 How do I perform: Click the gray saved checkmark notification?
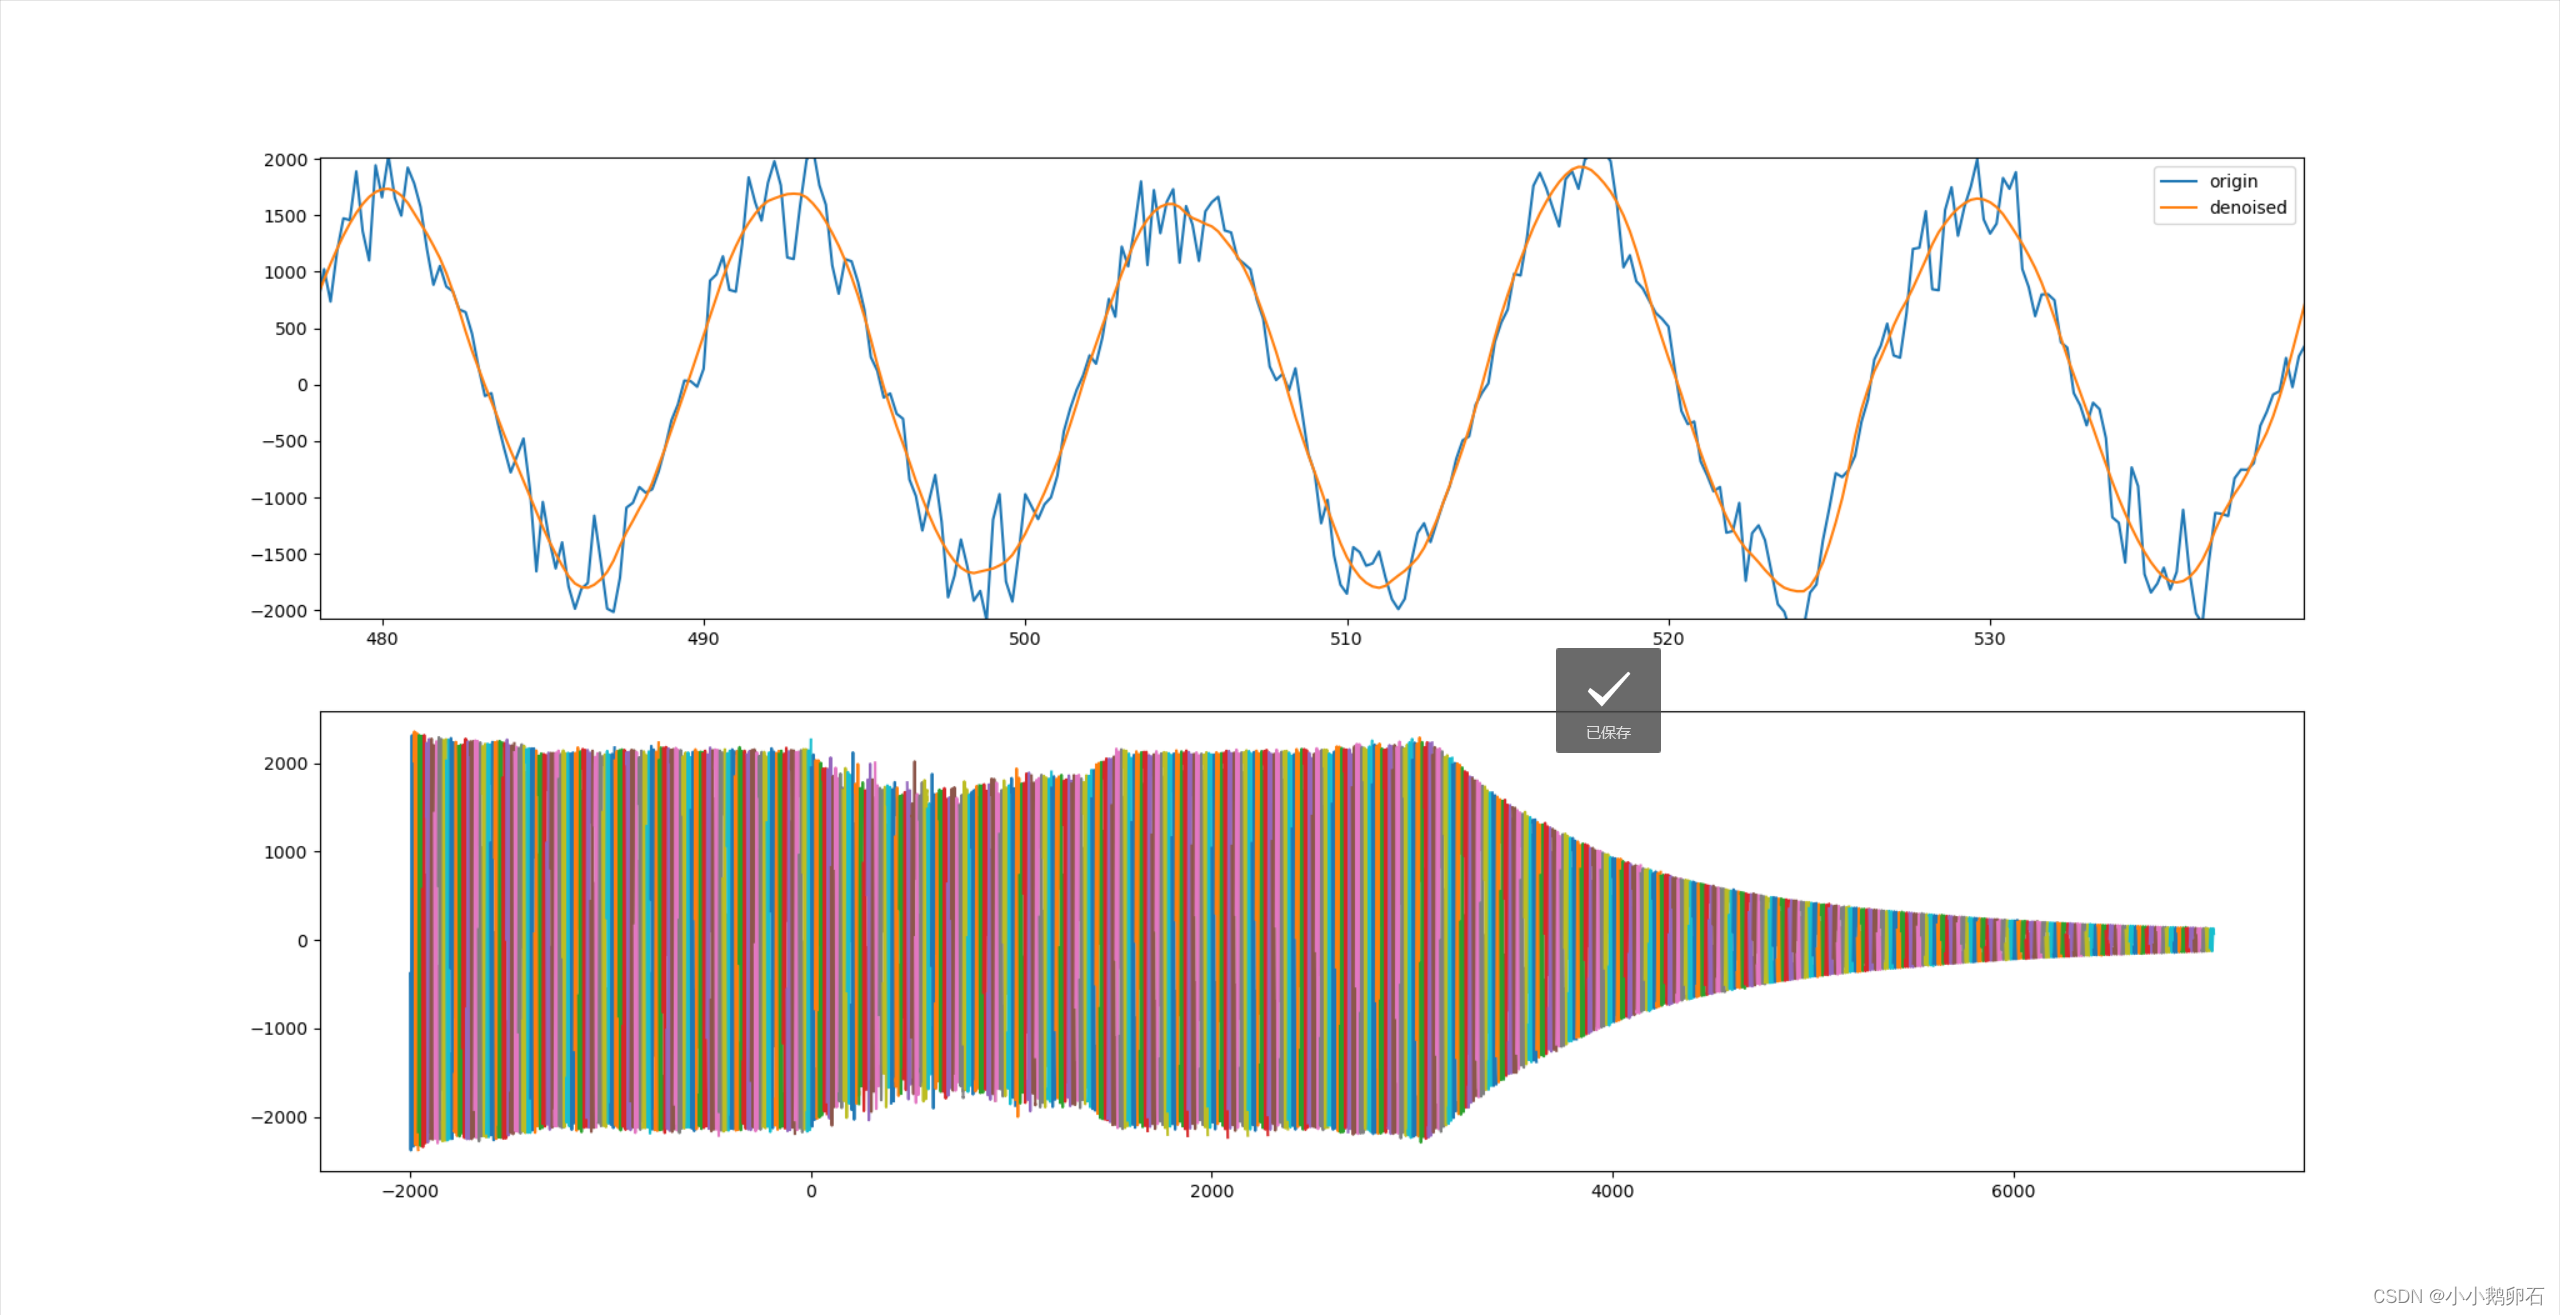(1608, 700)
